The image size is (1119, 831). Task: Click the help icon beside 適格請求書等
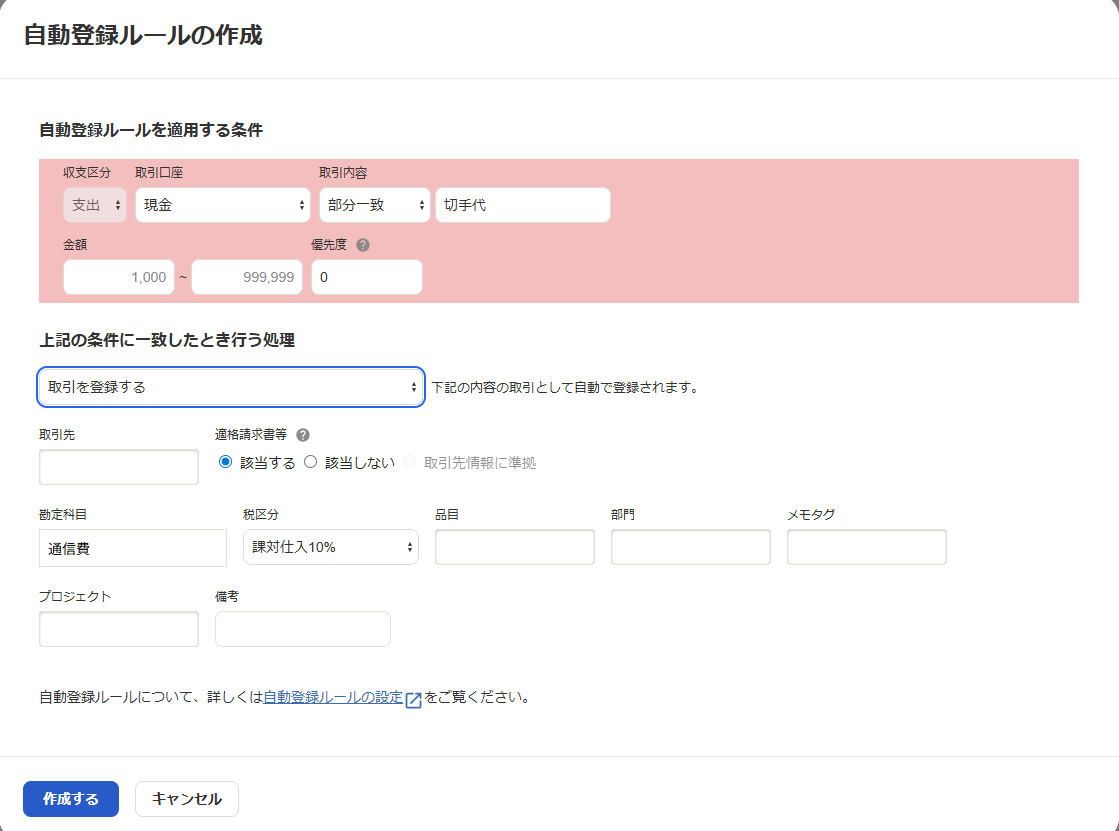click(303, 435)
